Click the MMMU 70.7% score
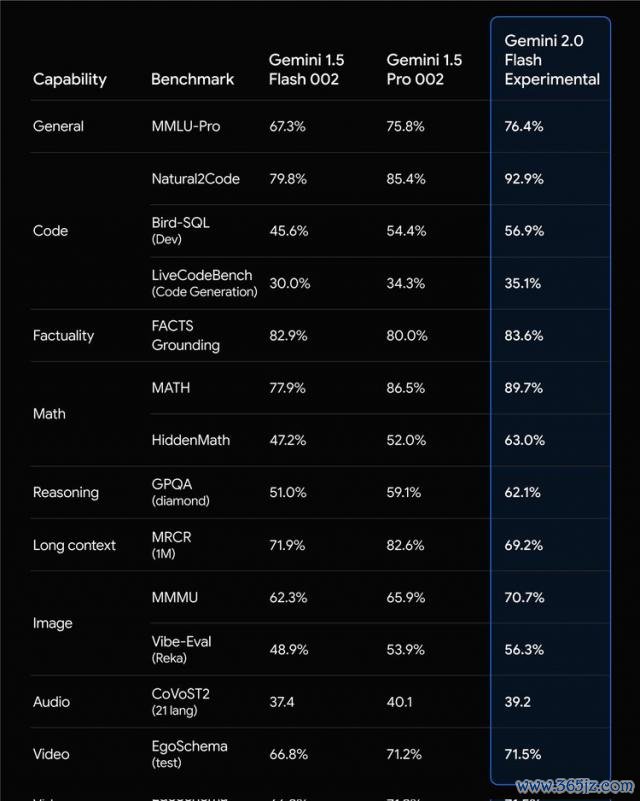640x801 pixels. click(x=525, y=597)
